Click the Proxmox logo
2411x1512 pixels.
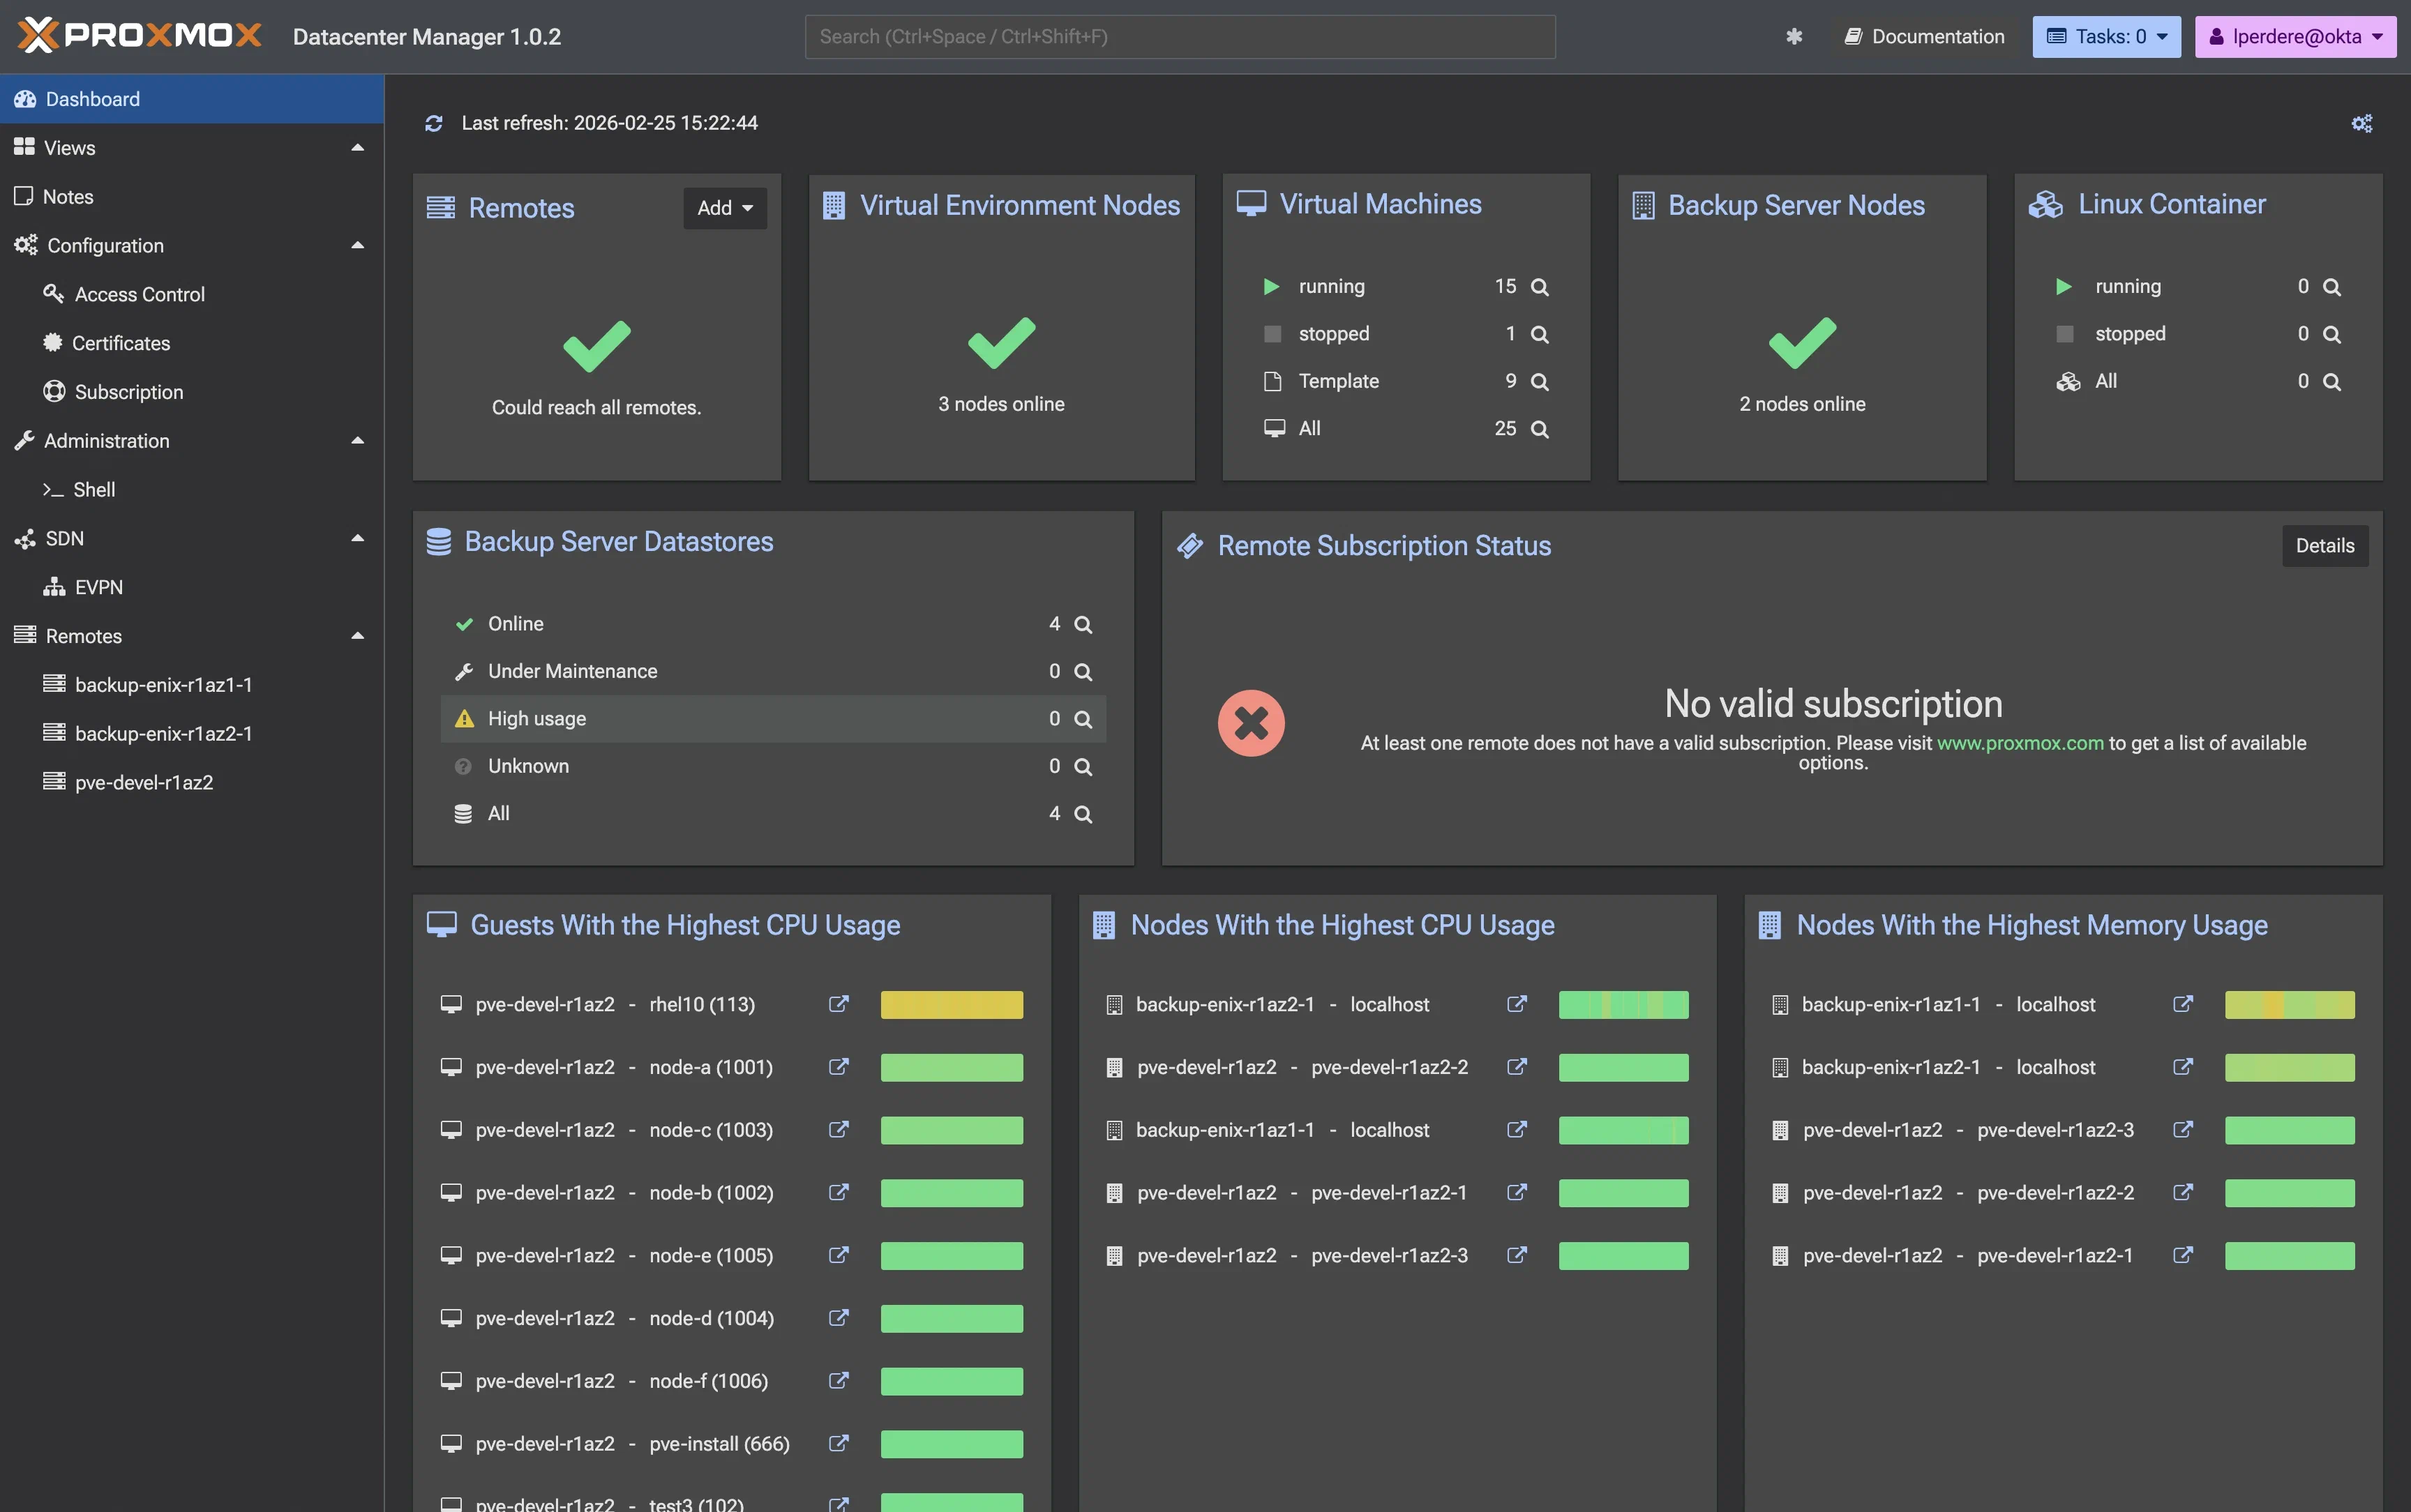click(138, 34)
